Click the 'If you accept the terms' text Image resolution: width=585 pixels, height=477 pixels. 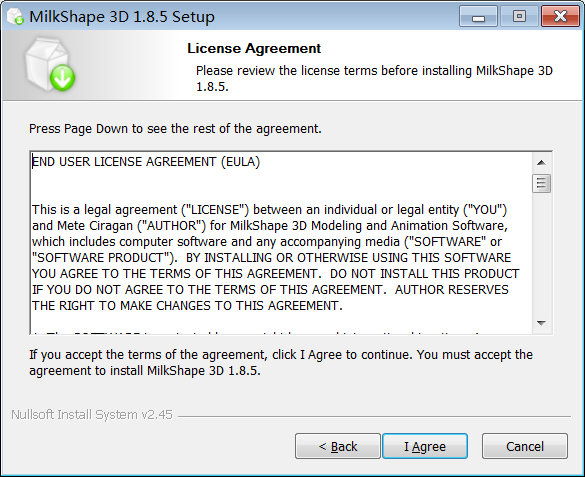[281, 363]
